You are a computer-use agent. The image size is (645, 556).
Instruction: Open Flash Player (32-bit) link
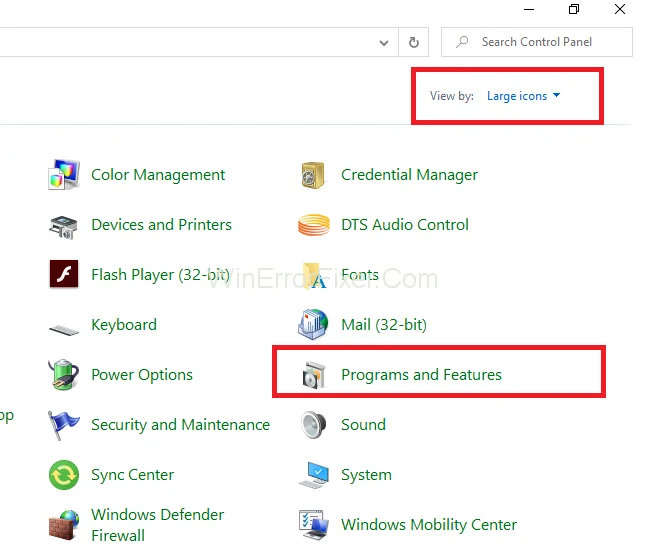click(160, 275)
